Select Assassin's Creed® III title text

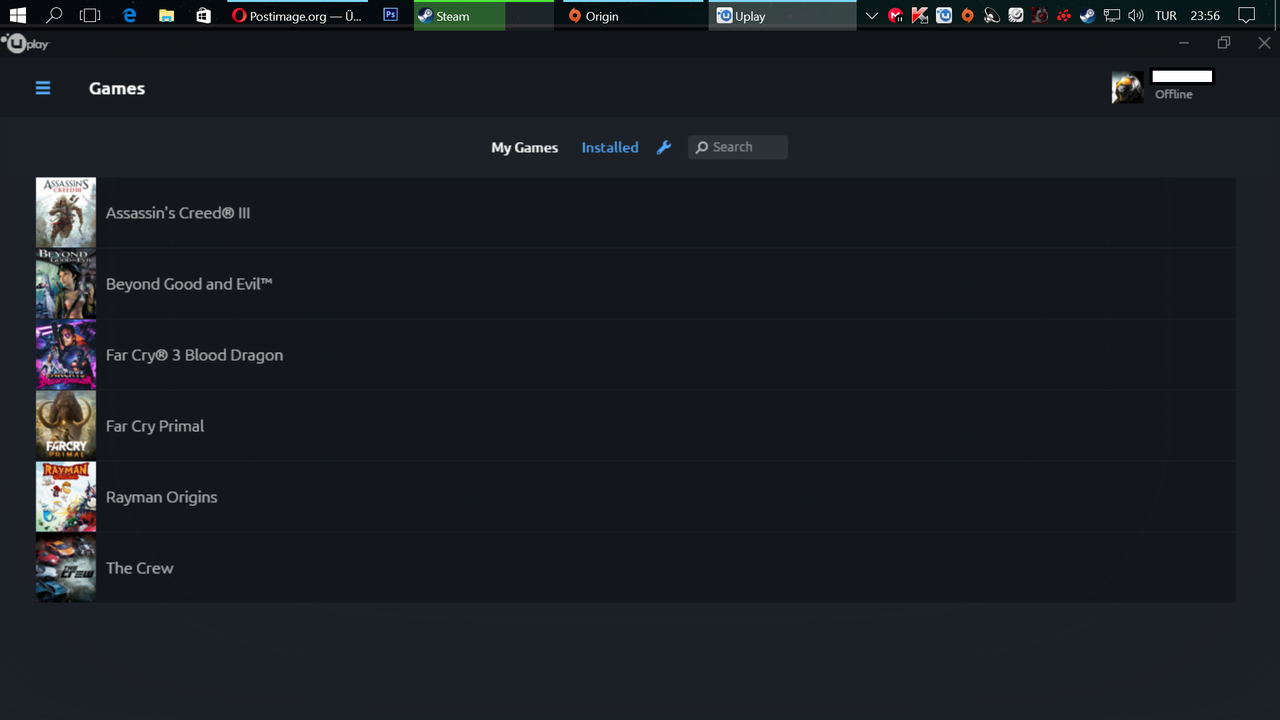coord(178,213)
